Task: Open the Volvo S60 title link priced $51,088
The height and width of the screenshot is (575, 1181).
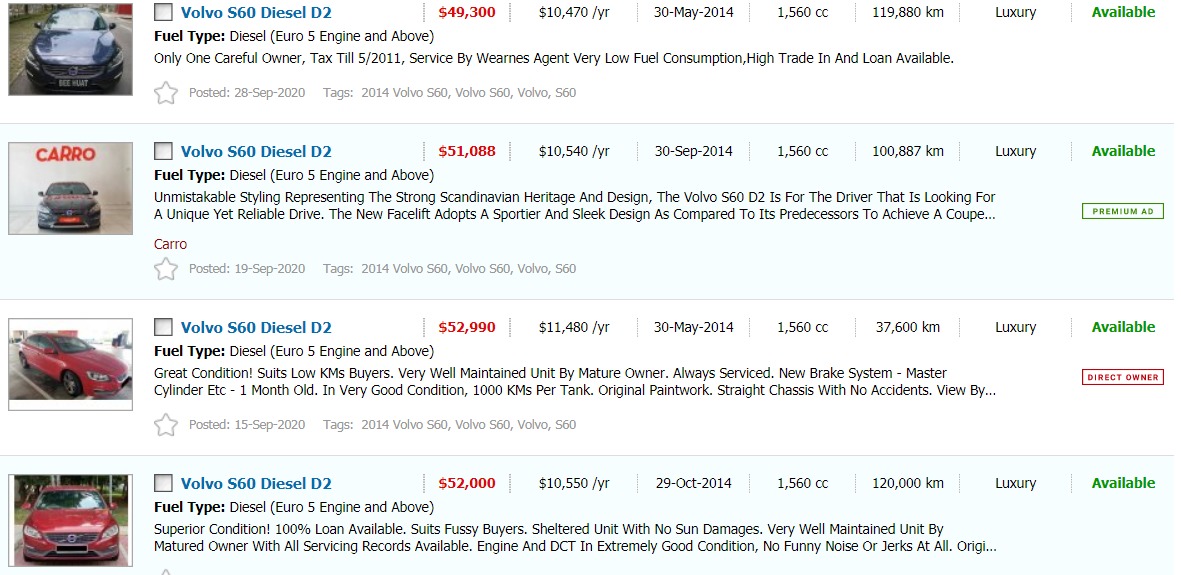Action: tap(256, 152)
